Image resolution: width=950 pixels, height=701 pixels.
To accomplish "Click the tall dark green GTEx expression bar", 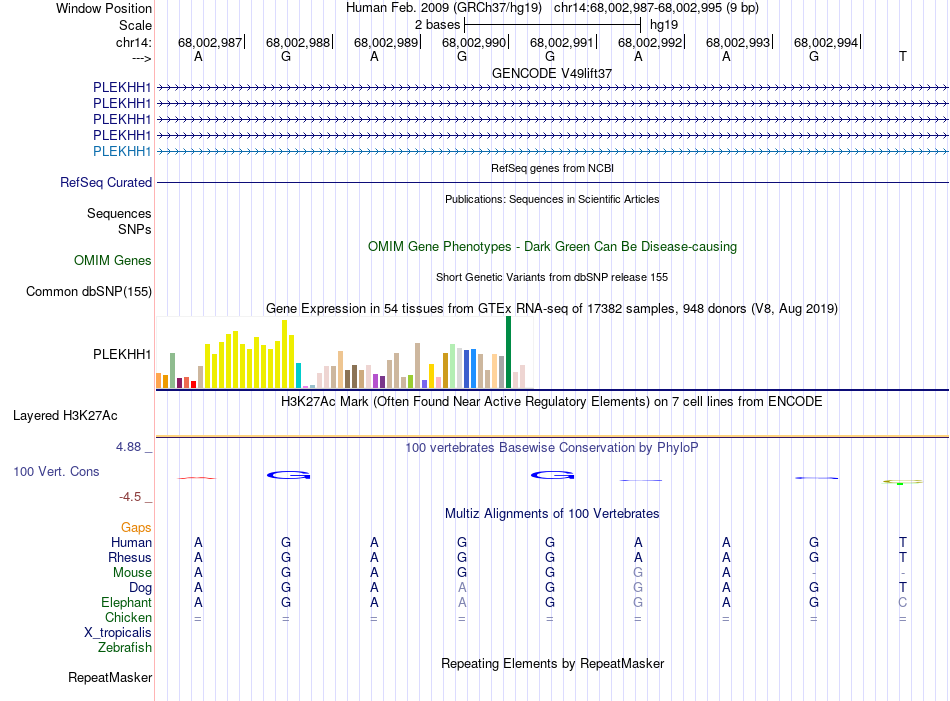I will tap(508, 352).
